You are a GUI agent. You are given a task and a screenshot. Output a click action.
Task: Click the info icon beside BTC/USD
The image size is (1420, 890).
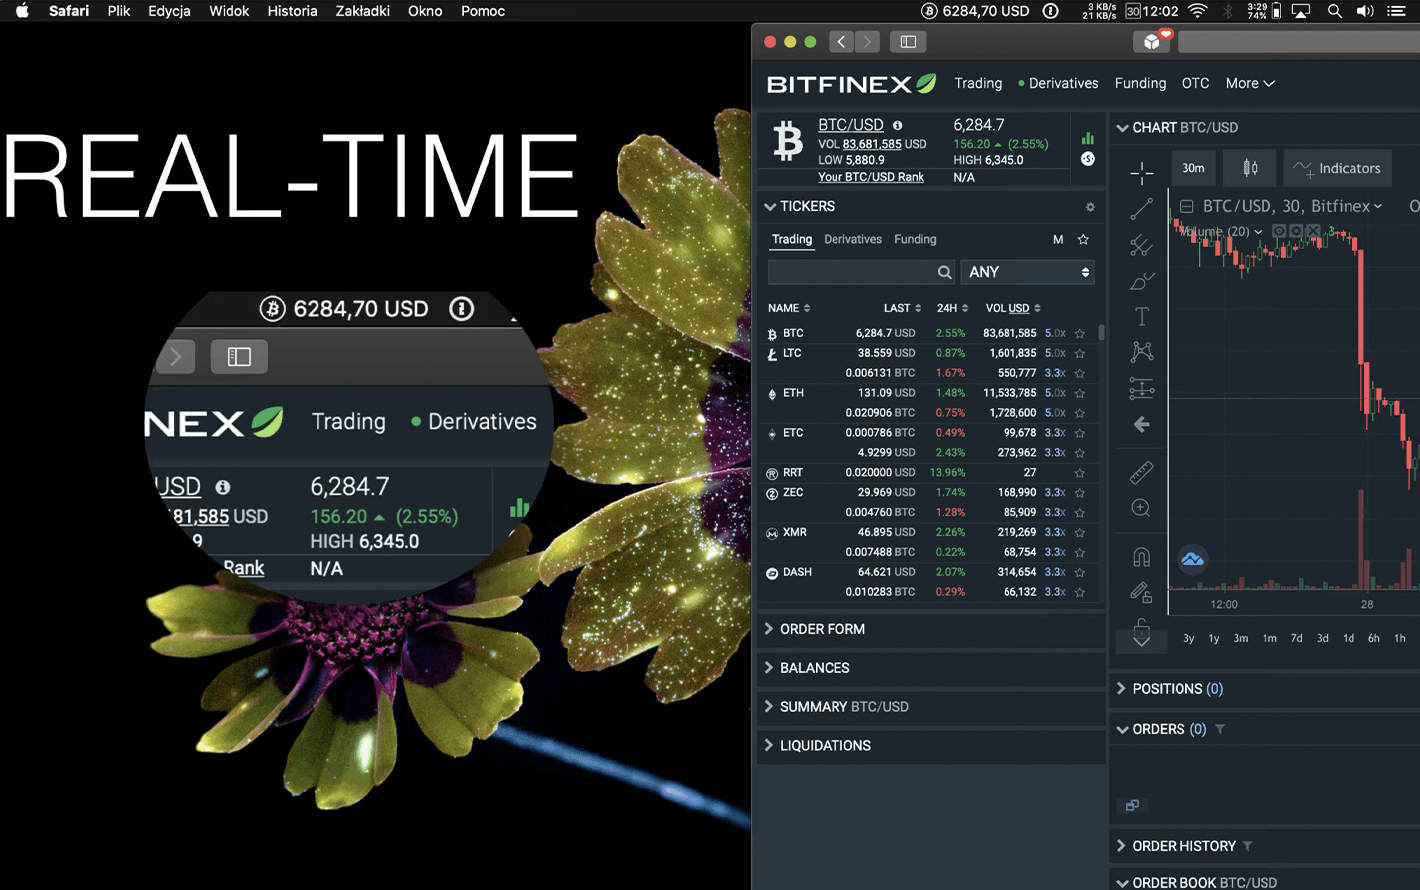(x=897, y=125)
